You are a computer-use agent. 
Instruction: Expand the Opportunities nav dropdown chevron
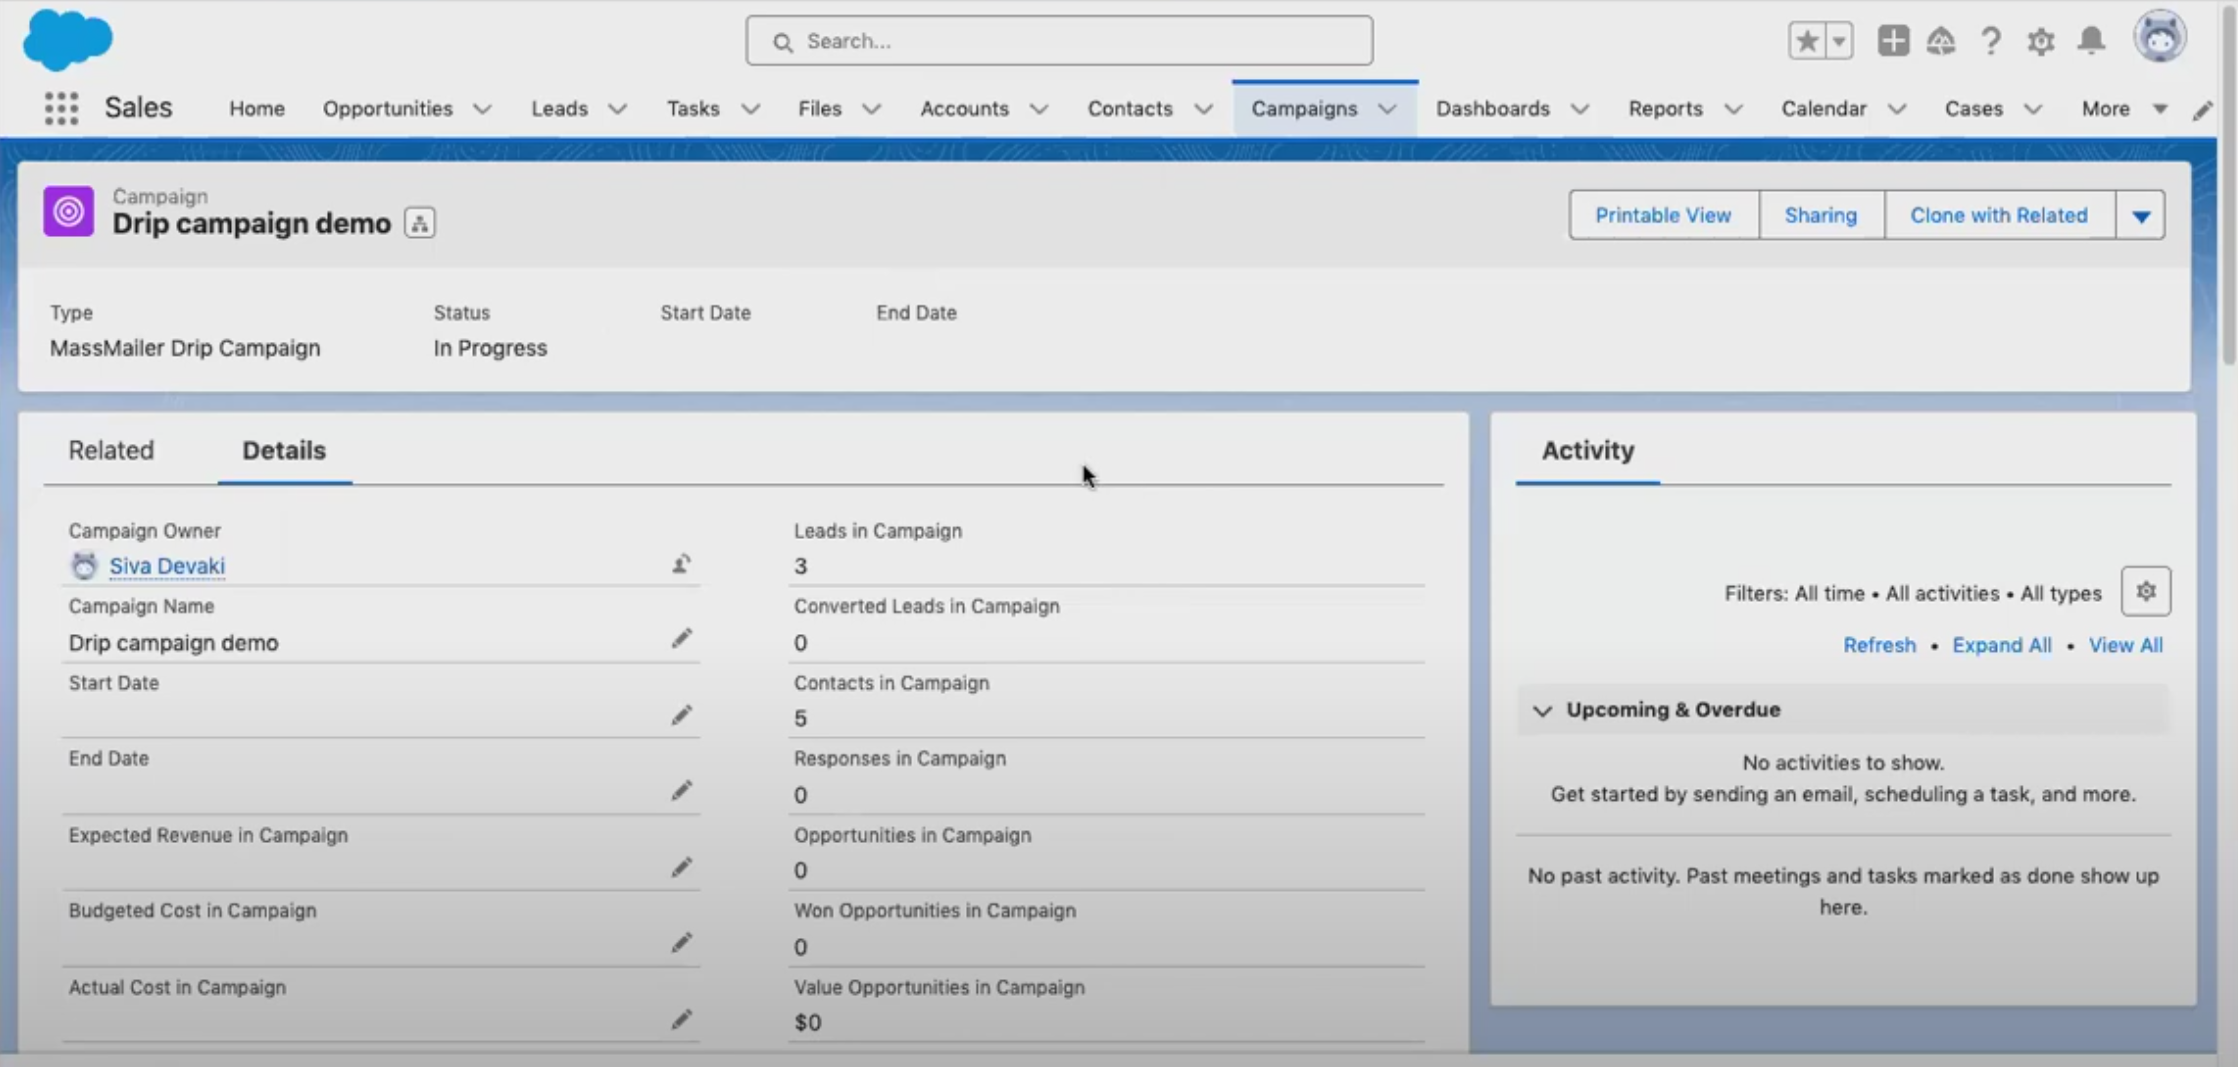point(482,109)
